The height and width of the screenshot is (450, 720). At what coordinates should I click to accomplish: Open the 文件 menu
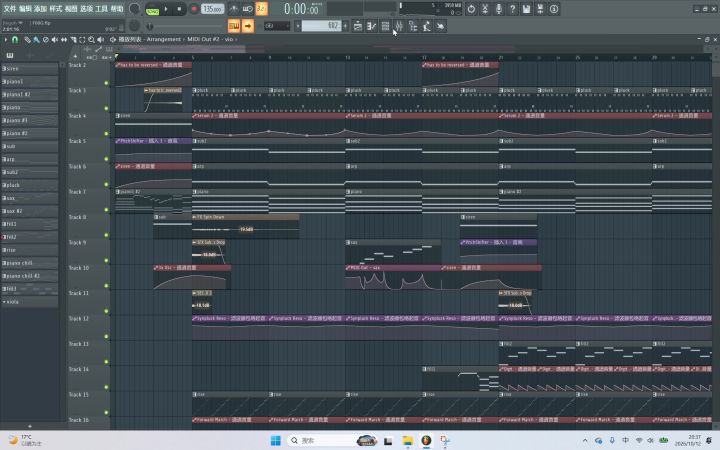[x=10, y=8]
